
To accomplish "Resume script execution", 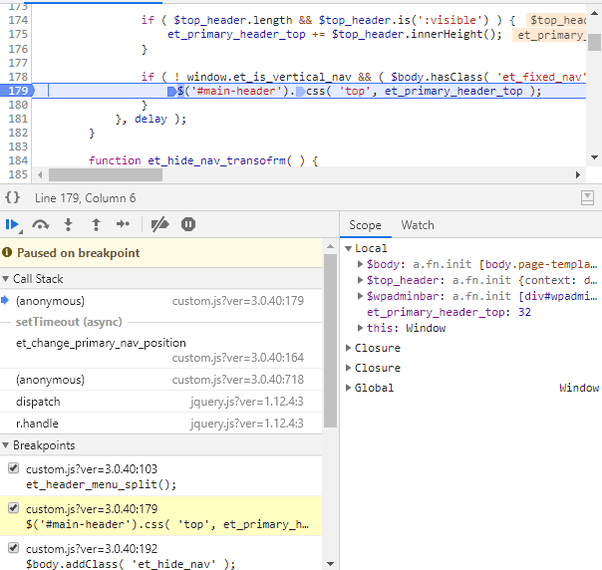I will (12, 224).
